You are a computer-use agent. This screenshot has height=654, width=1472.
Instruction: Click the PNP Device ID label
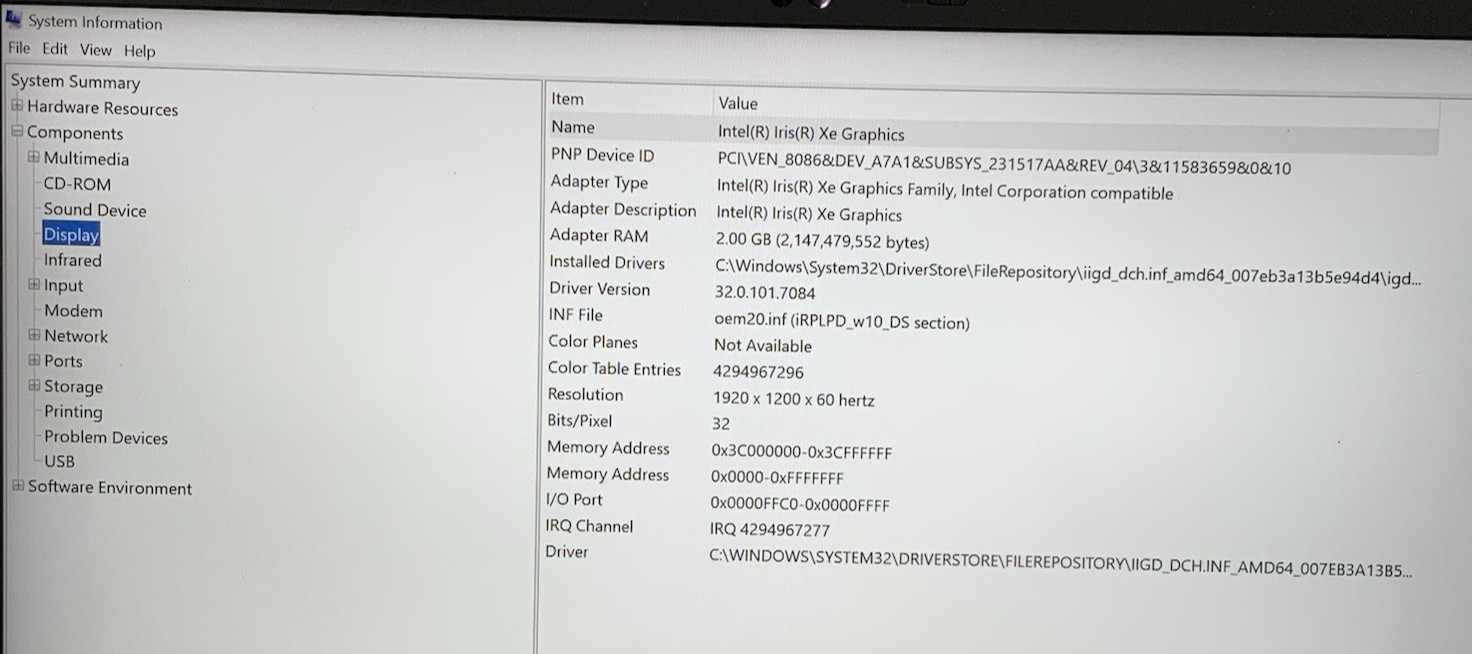tap(602, 155)
